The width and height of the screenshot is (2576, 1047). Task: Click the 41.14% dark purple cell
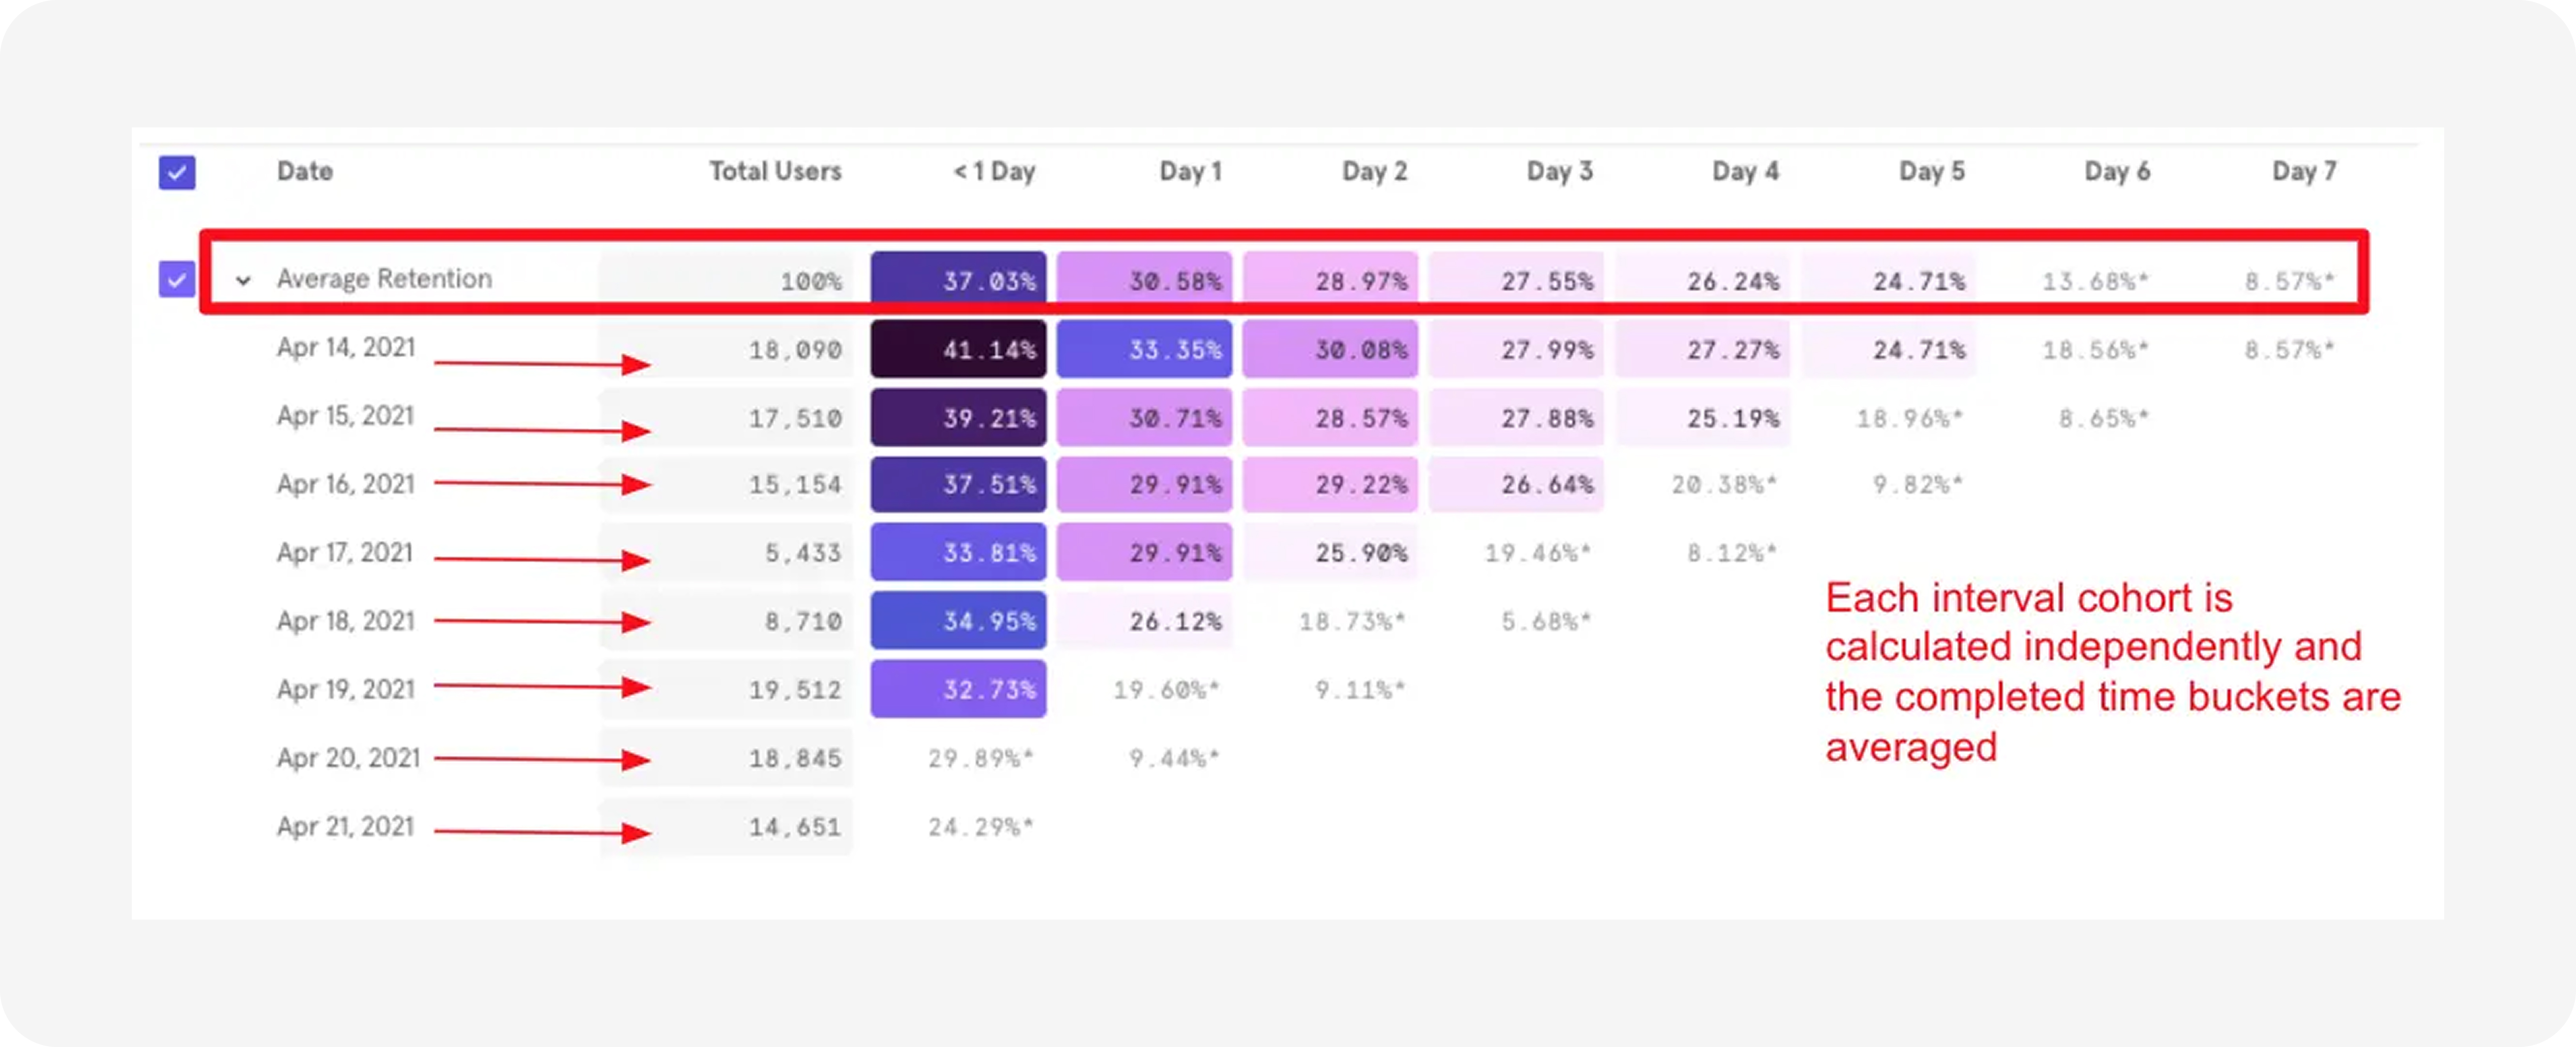click(958, 349)
